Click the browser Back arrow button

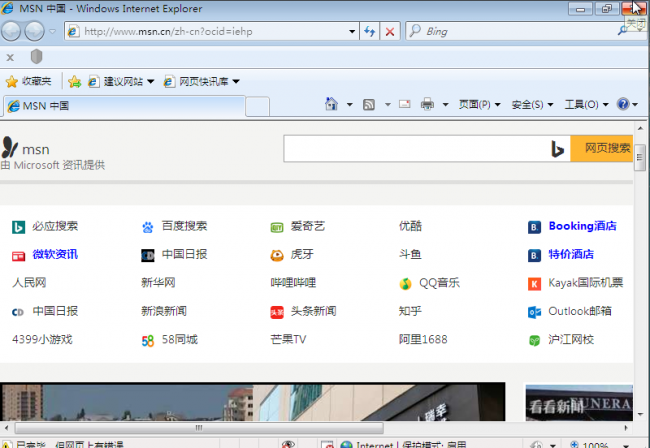tap(11, 31)
